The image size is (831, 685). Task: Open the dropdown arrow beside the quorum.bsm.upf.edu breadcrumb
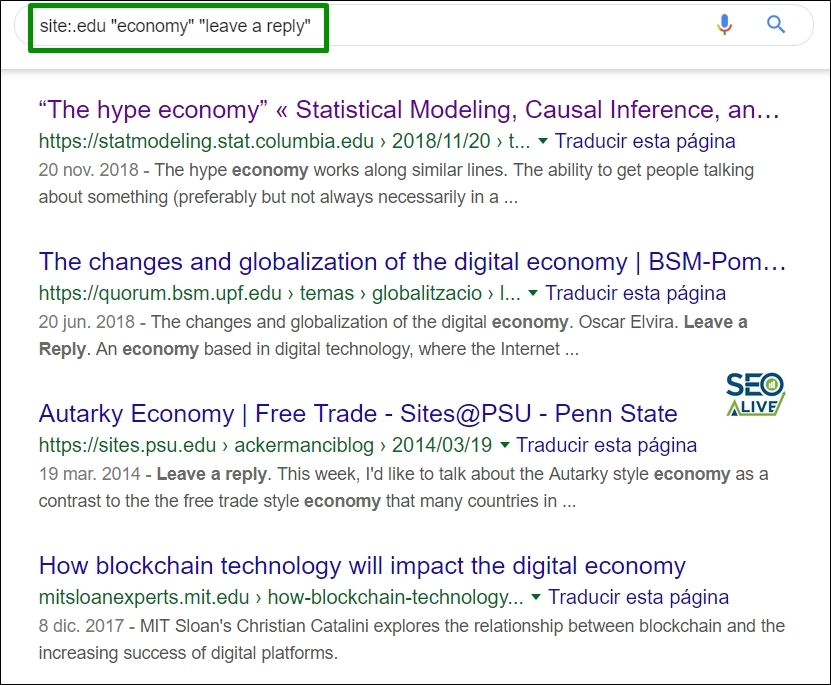[x=534, y=293]
